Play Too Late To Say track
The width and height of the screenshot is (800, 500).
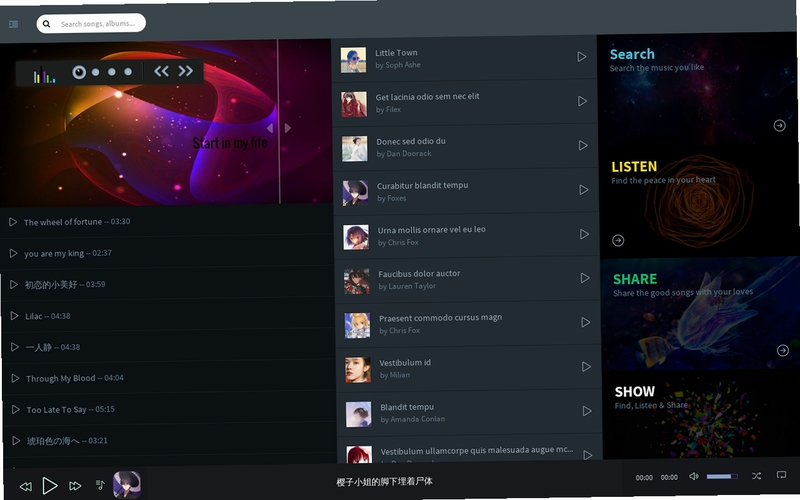point(16,409)
